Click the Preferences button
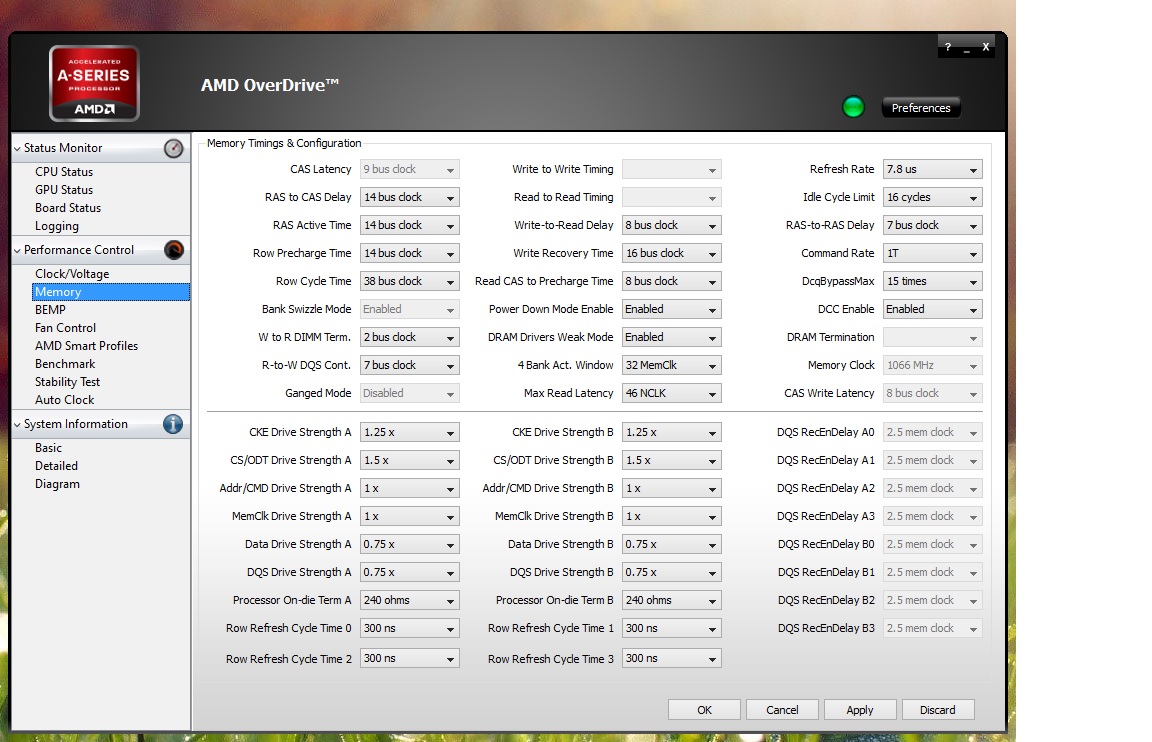This screenshot has height=742, width=1152. pos(921,108)
